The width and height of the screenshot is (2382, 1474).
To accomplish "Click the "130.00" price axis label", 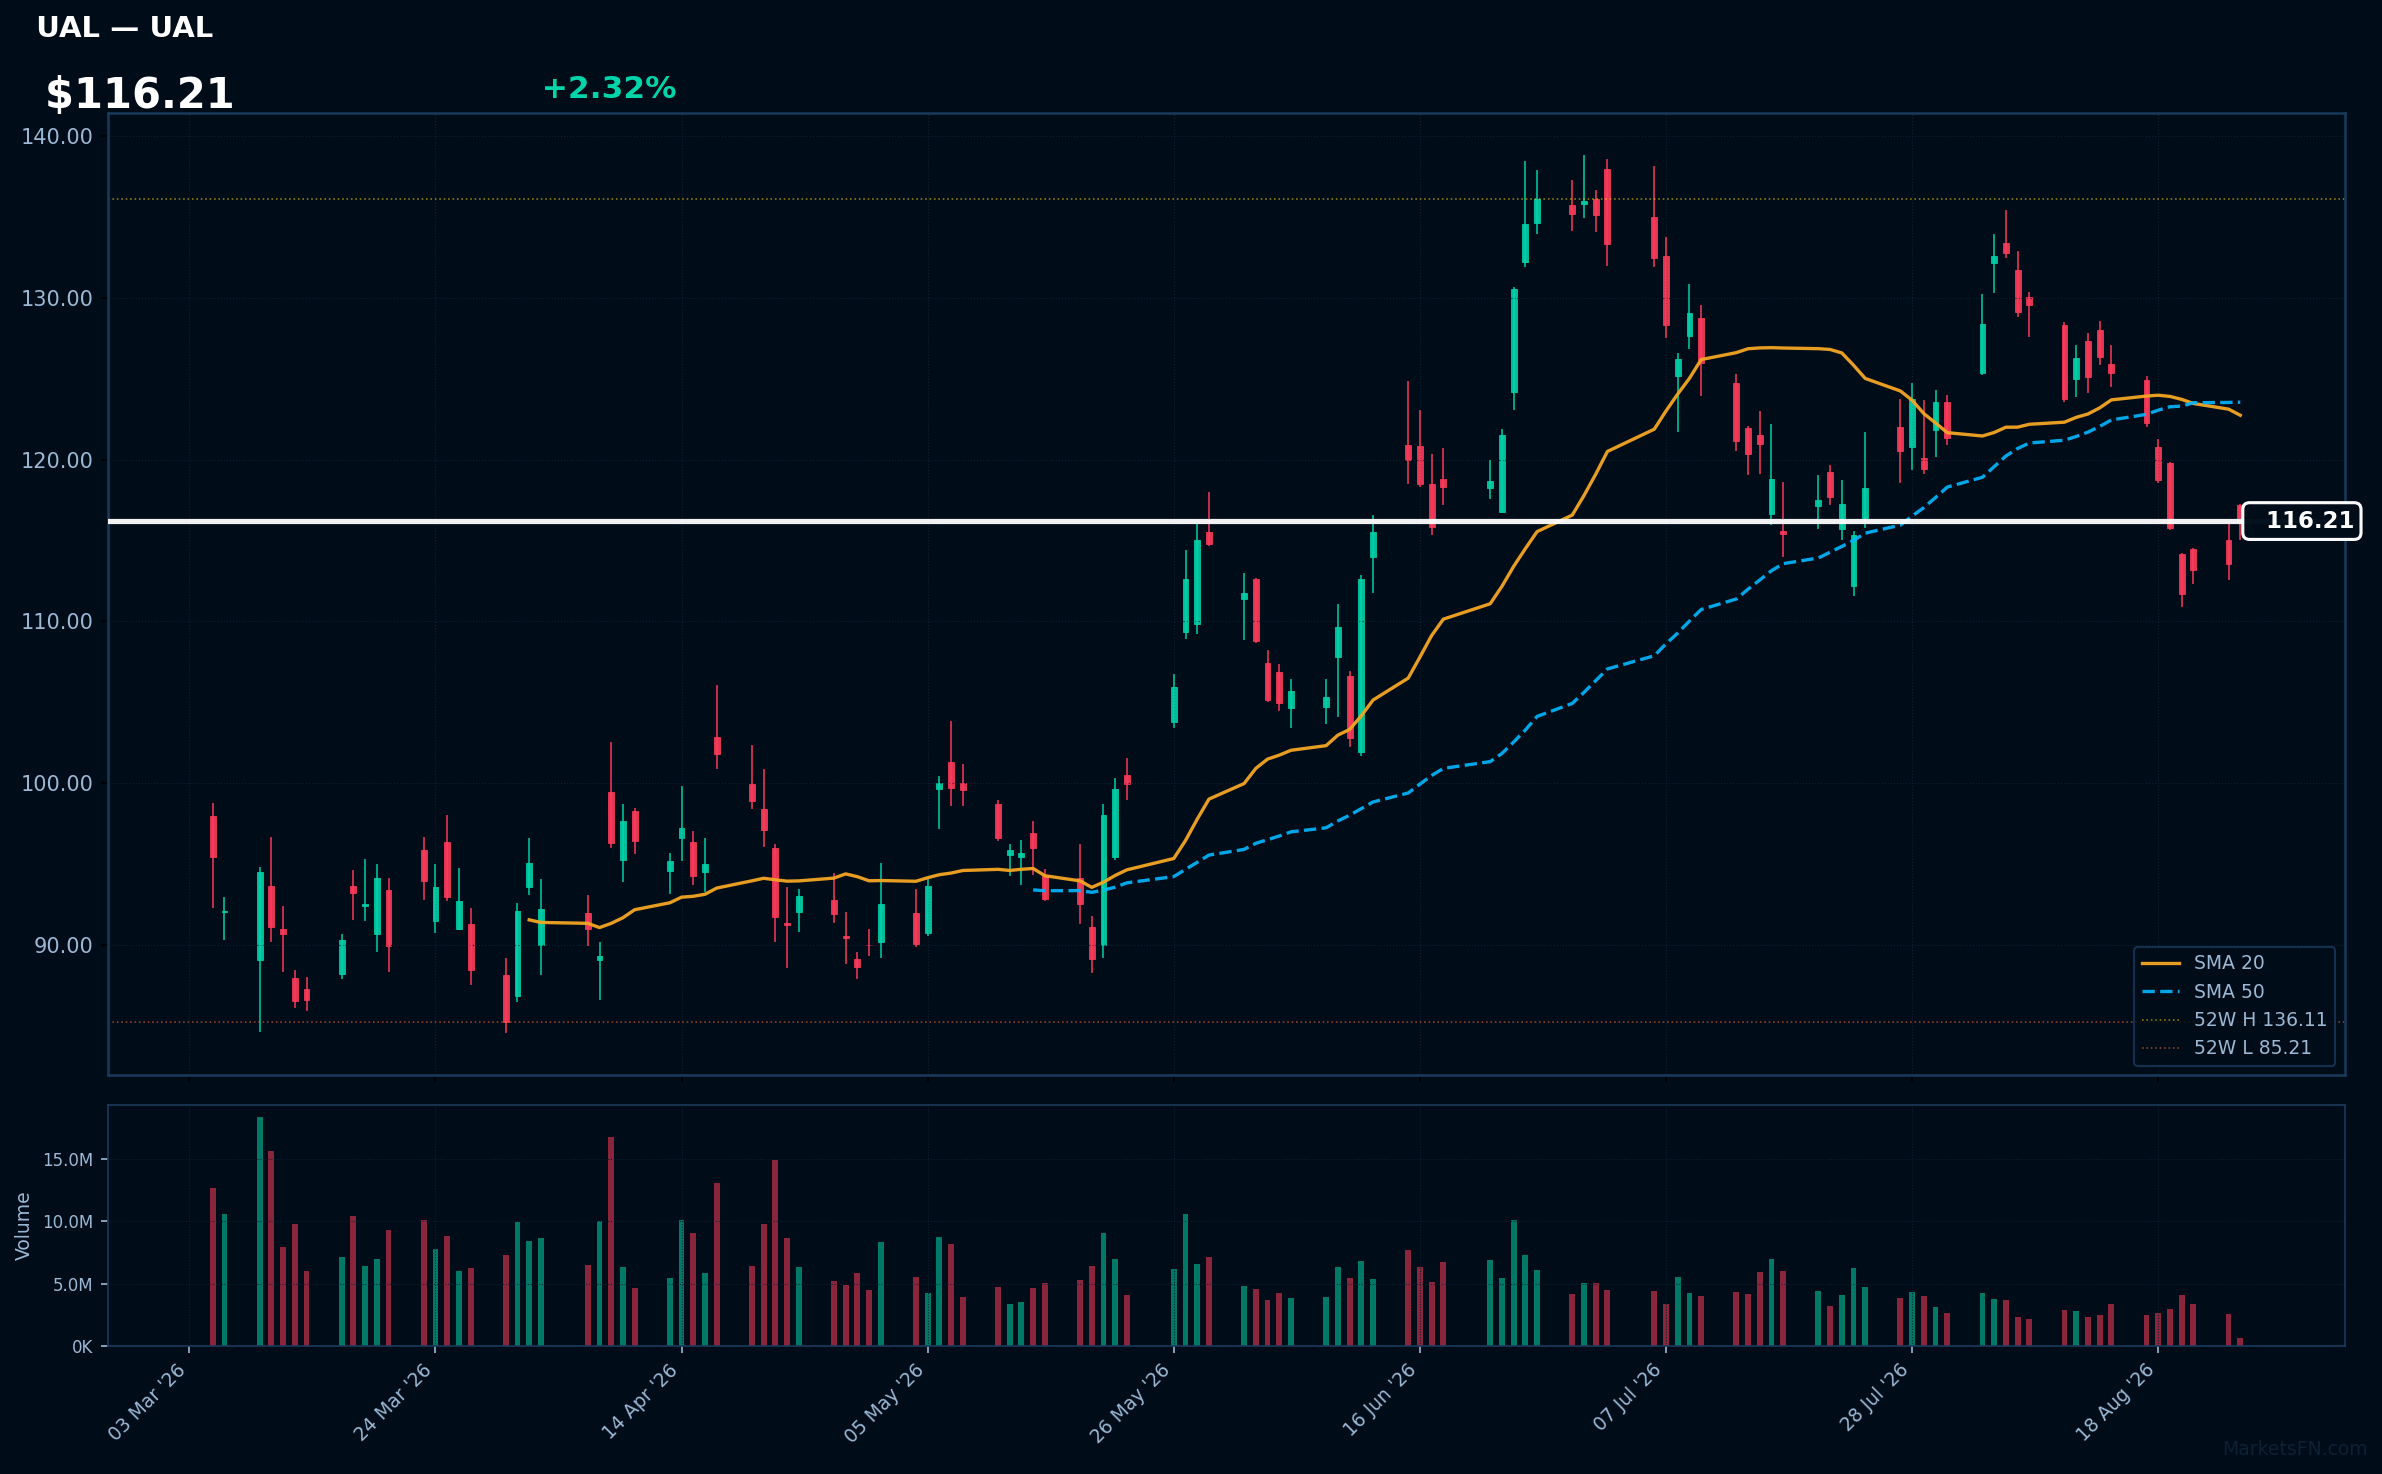I will pos(57,299).
